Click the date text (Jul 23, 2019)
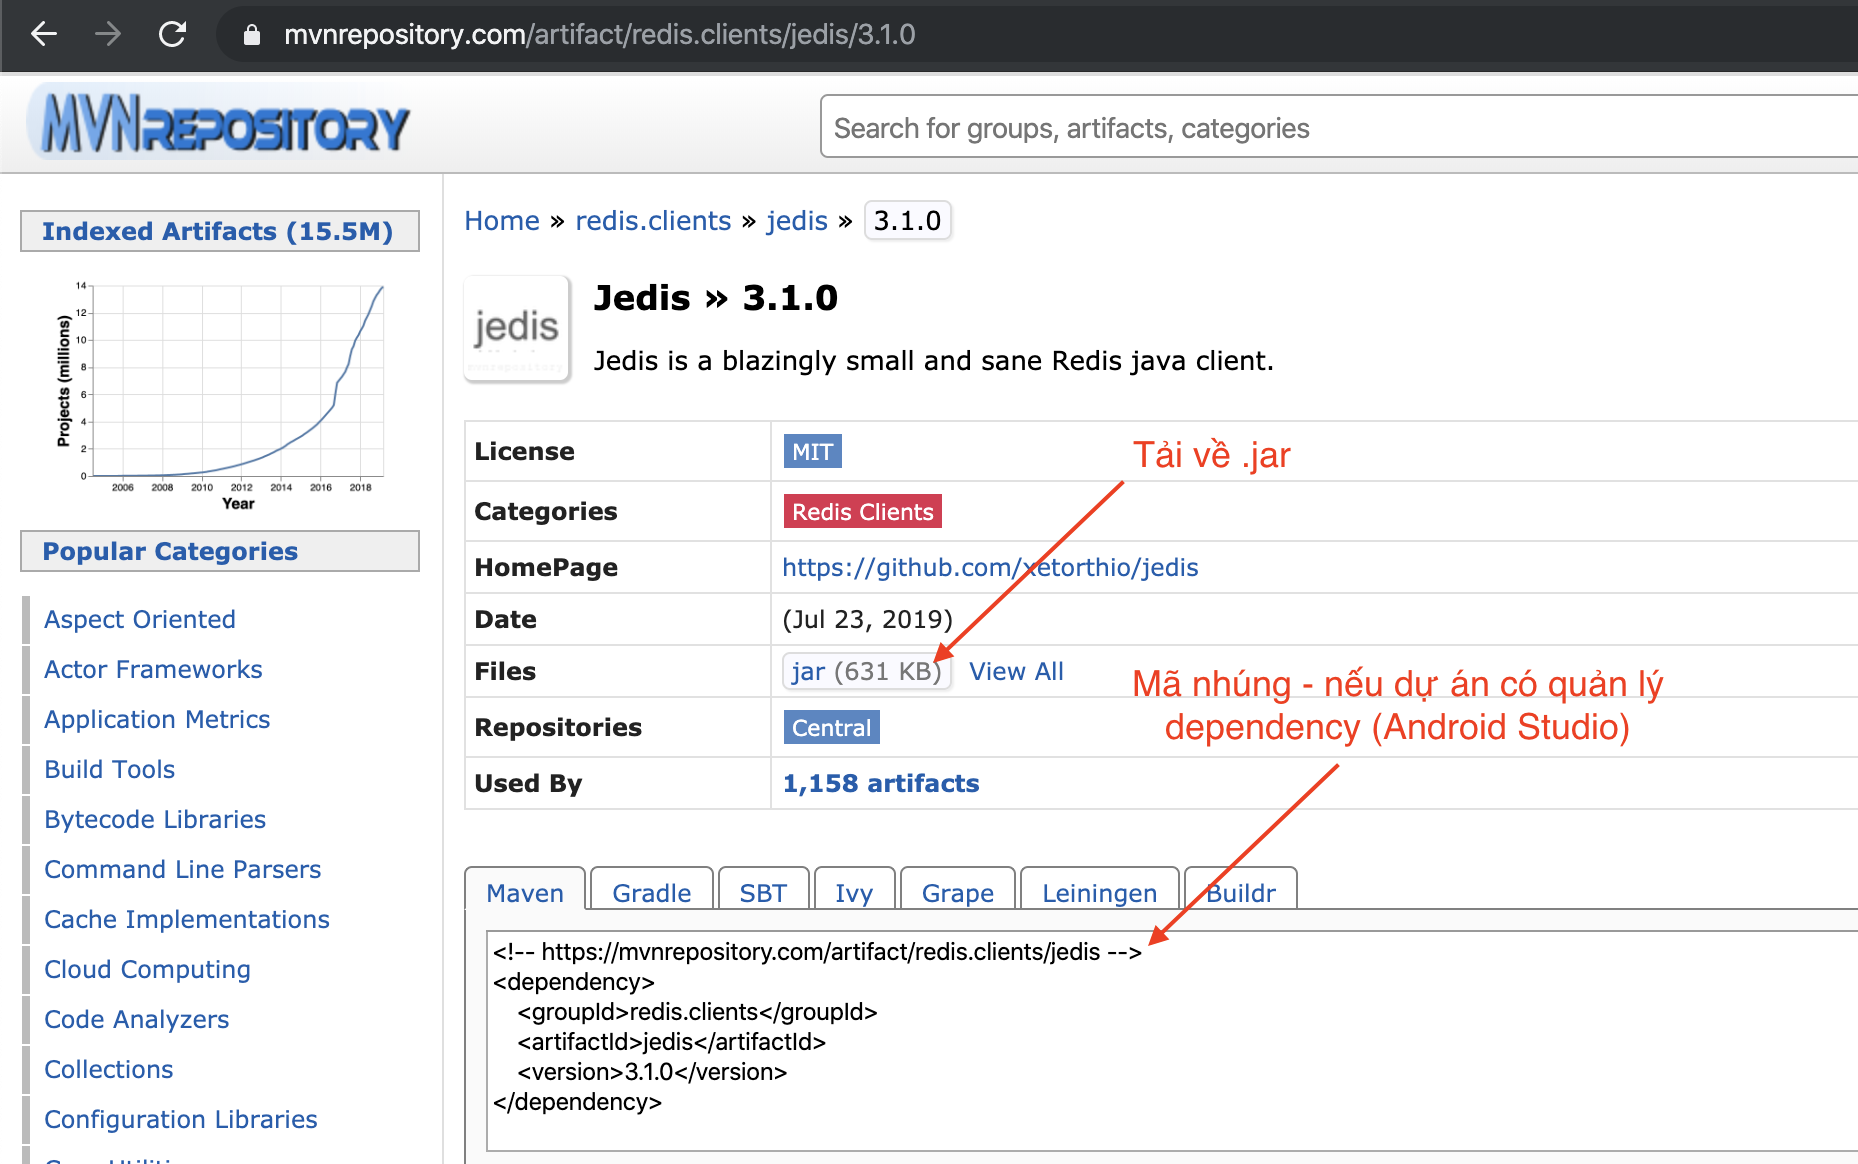Image resolution: width=1858 pixels, height=1164 pixels. click(x=868, y=620)
